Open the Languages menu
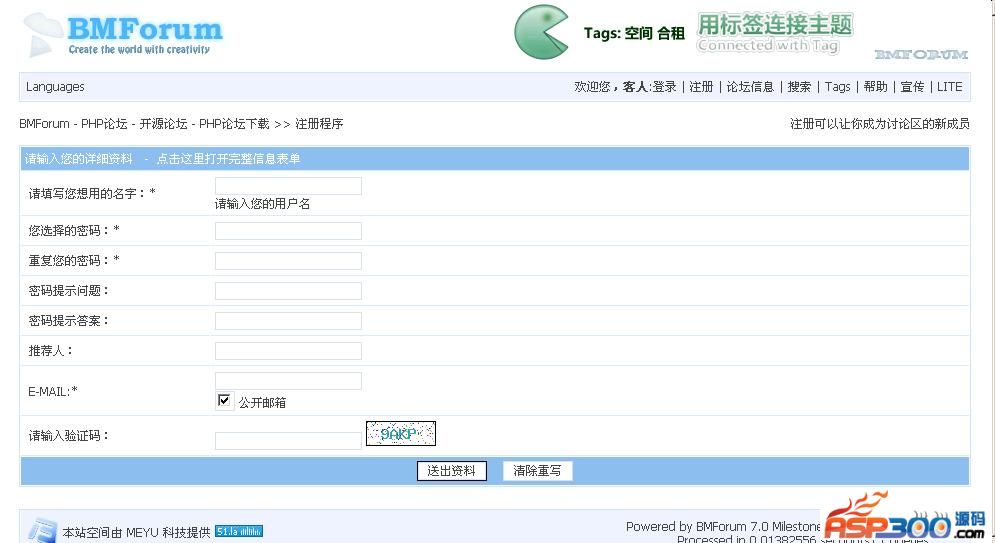 [x=55, y=87]
